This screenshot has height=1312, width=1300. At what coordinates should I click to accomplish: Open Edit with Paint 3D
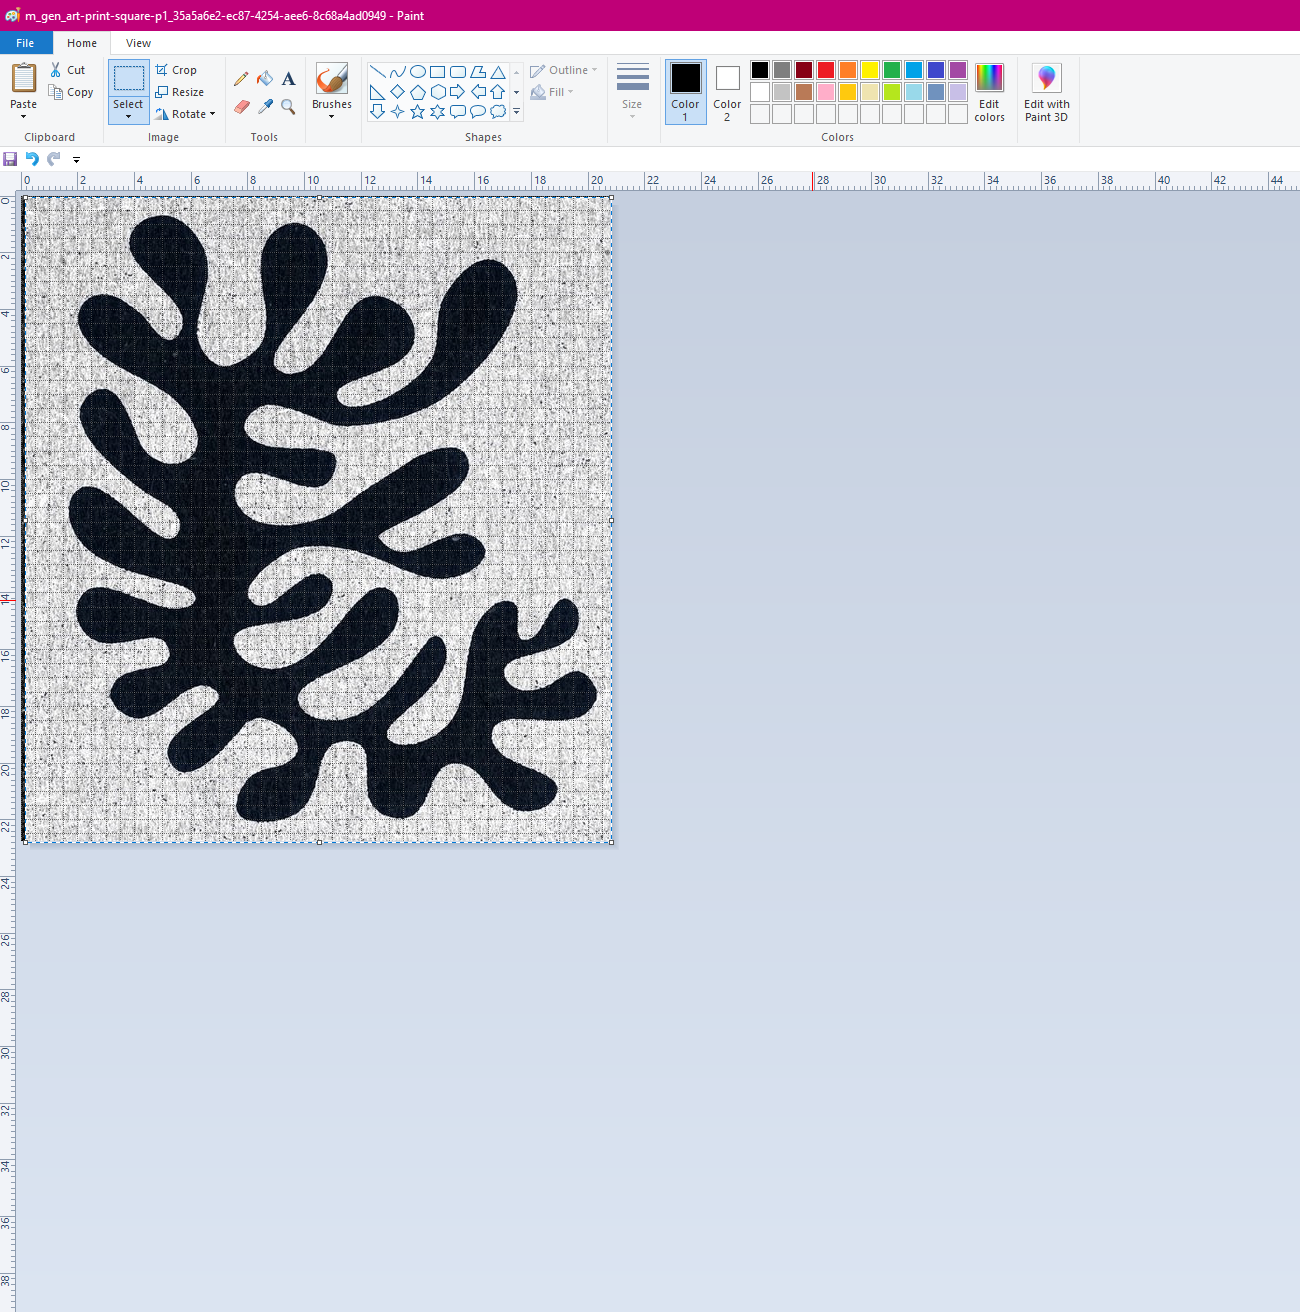pos(1046,91)
